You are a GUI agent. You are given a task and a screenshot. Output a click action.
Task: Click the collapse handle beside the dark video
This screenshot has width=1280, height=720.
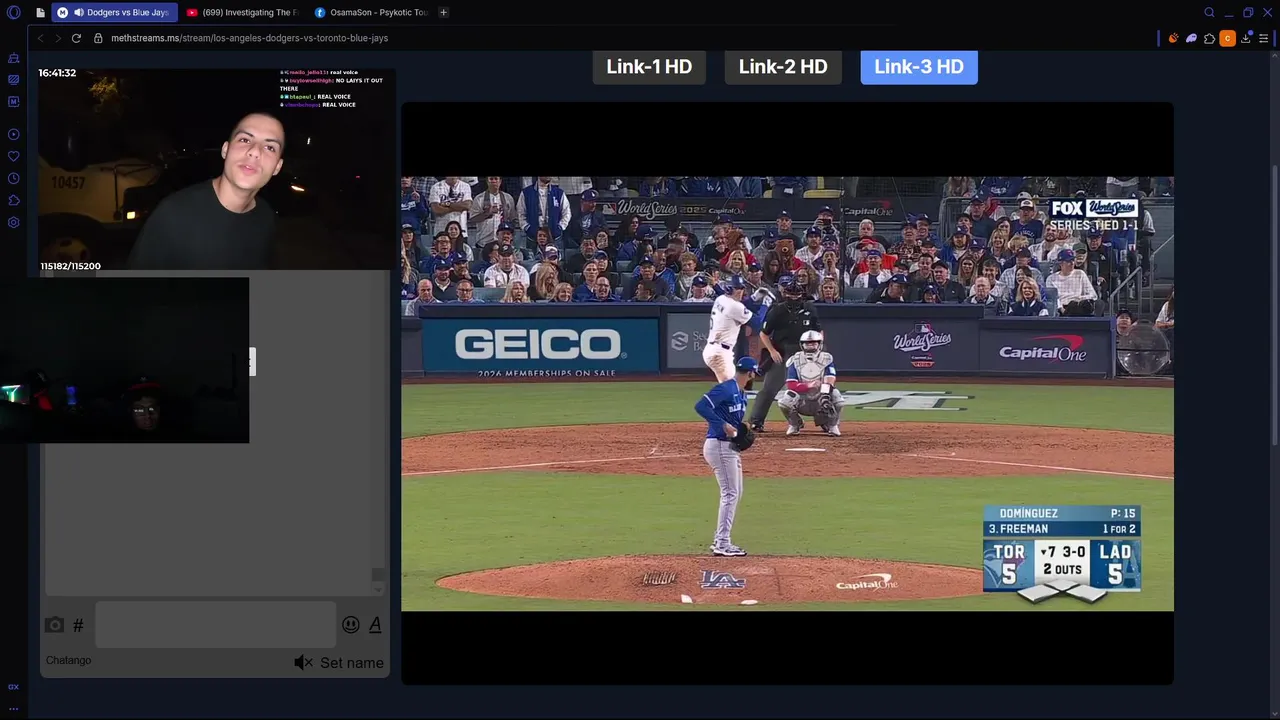[252, 362]
